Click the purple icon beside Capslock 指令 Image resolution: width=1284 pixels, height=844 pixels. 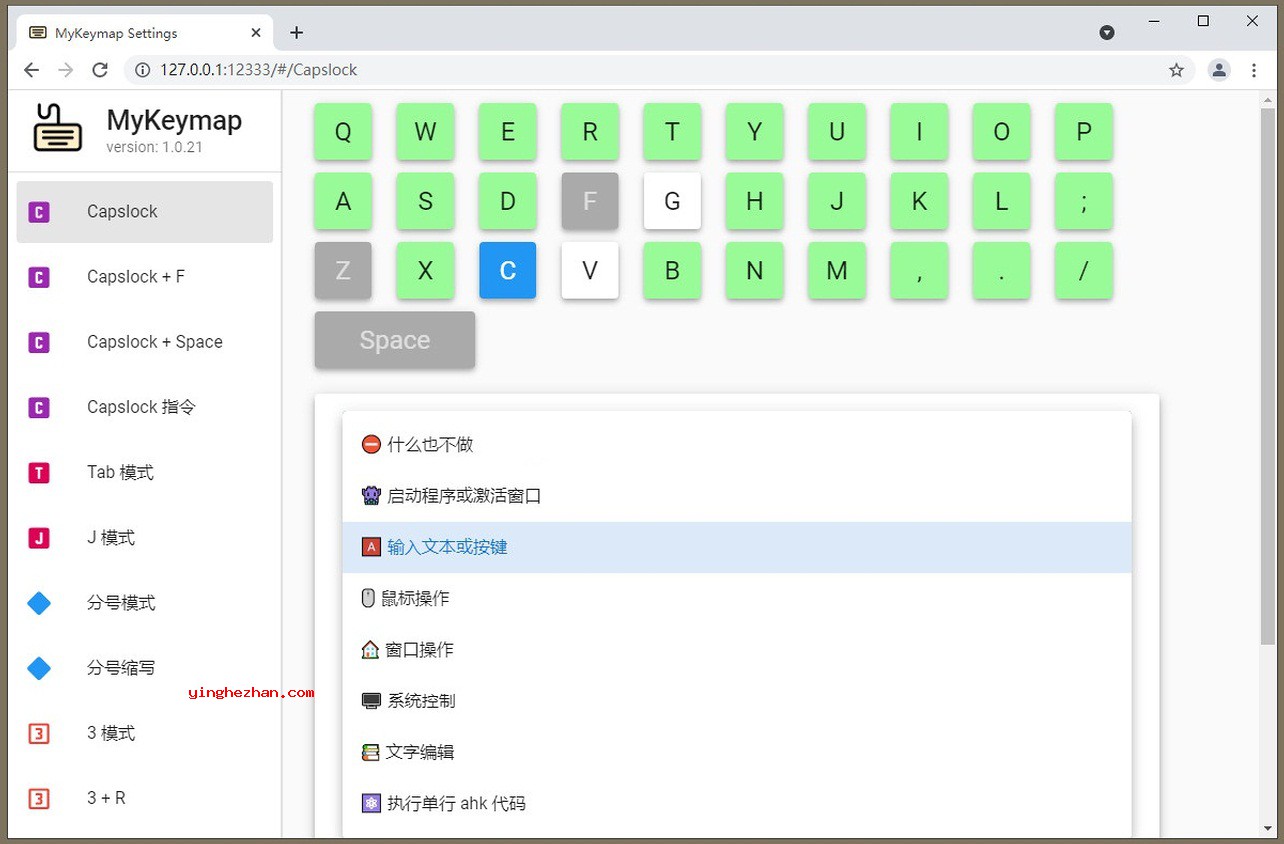pyautogui.click(x=39, y=407)
